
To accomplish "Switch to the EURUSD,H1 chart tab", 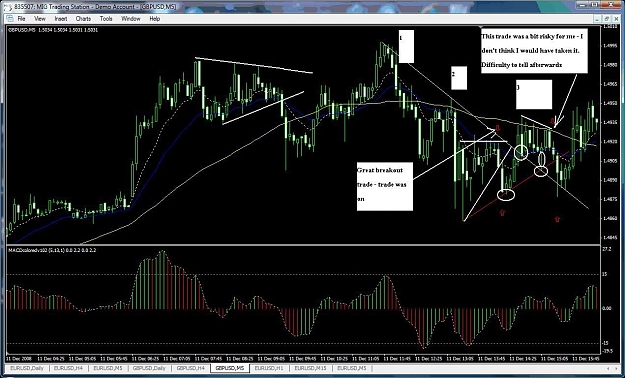I will pos(269,368).
